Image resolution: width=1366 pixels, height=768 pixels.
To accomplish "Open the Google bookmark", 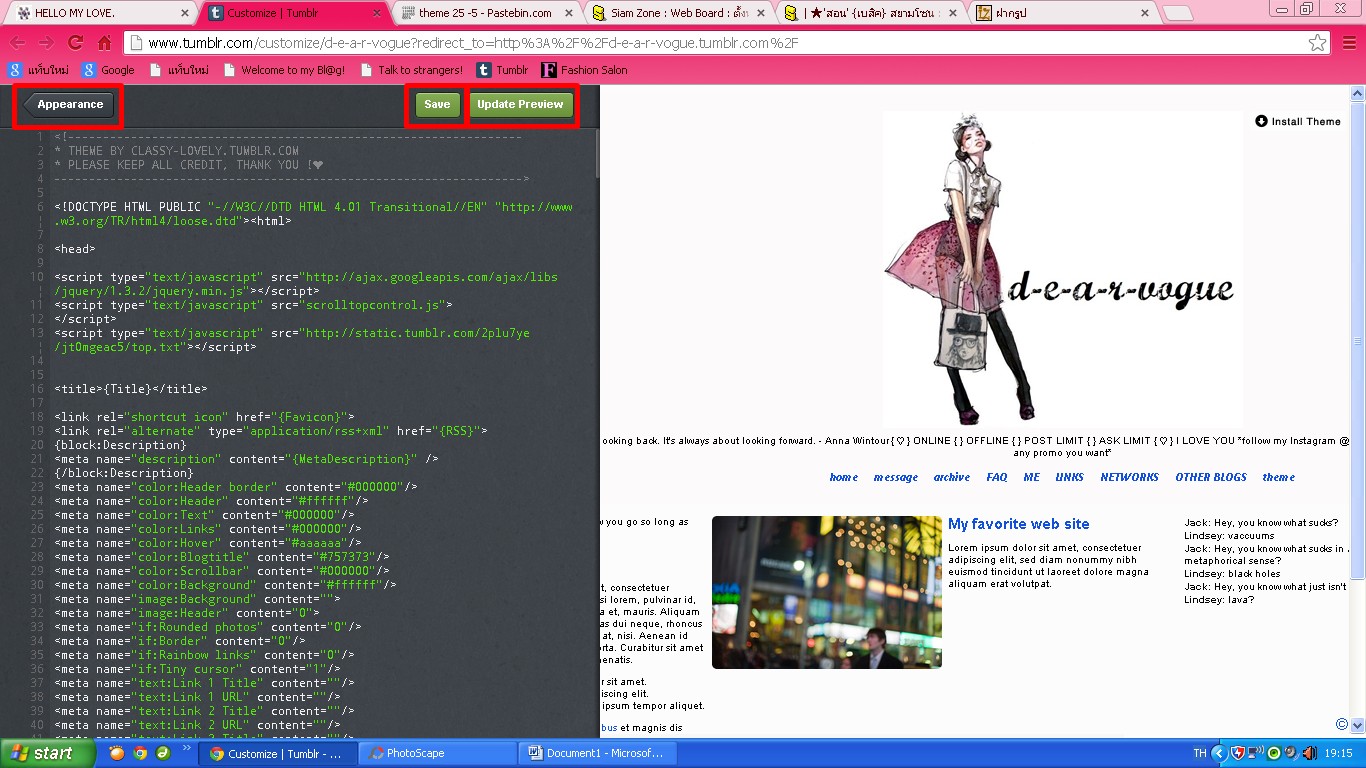I will tap(108, 70).
